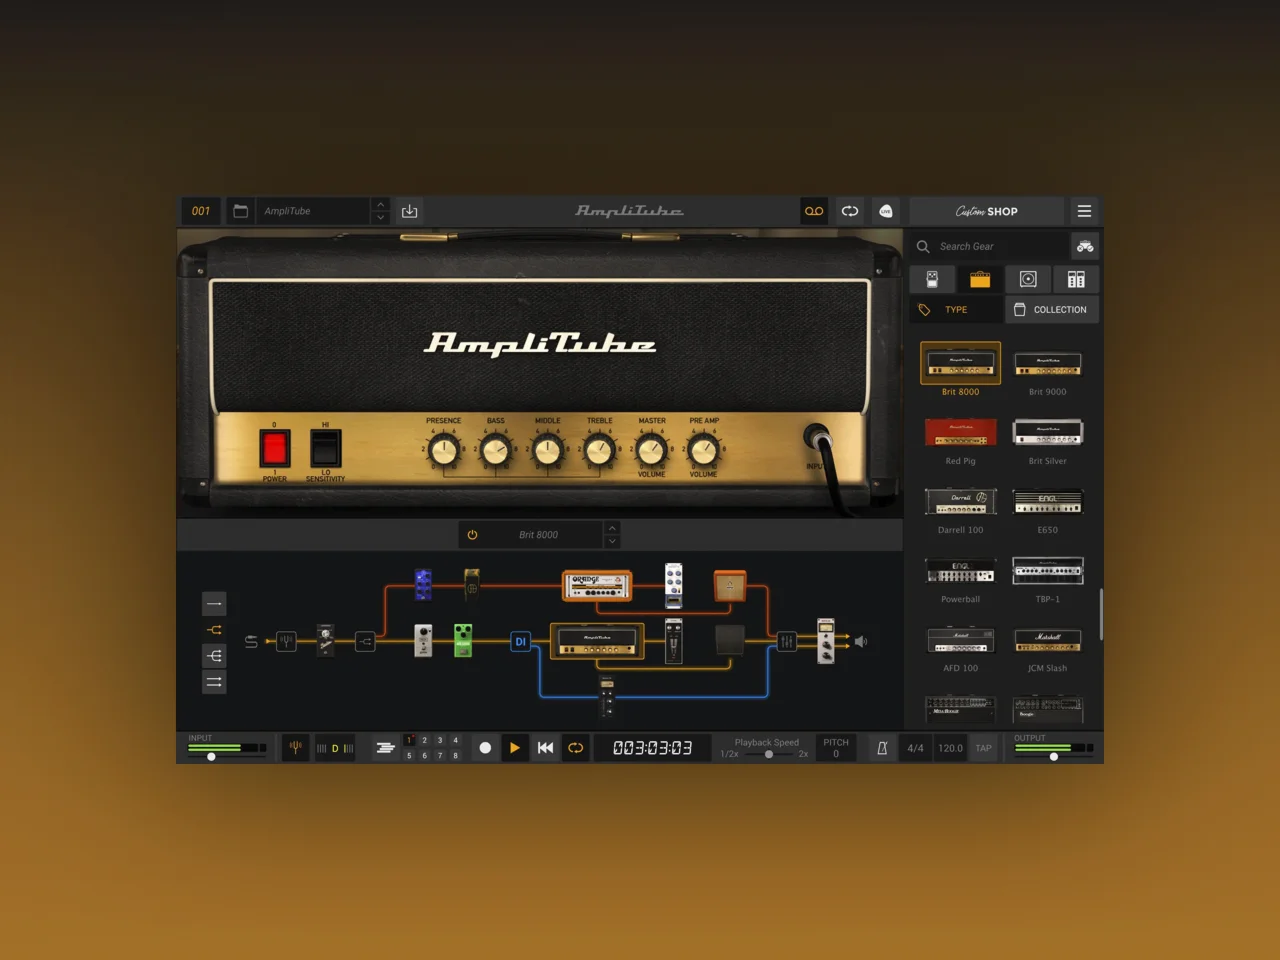
Task: Click the search magnifier icon
Action: (923, 246)
